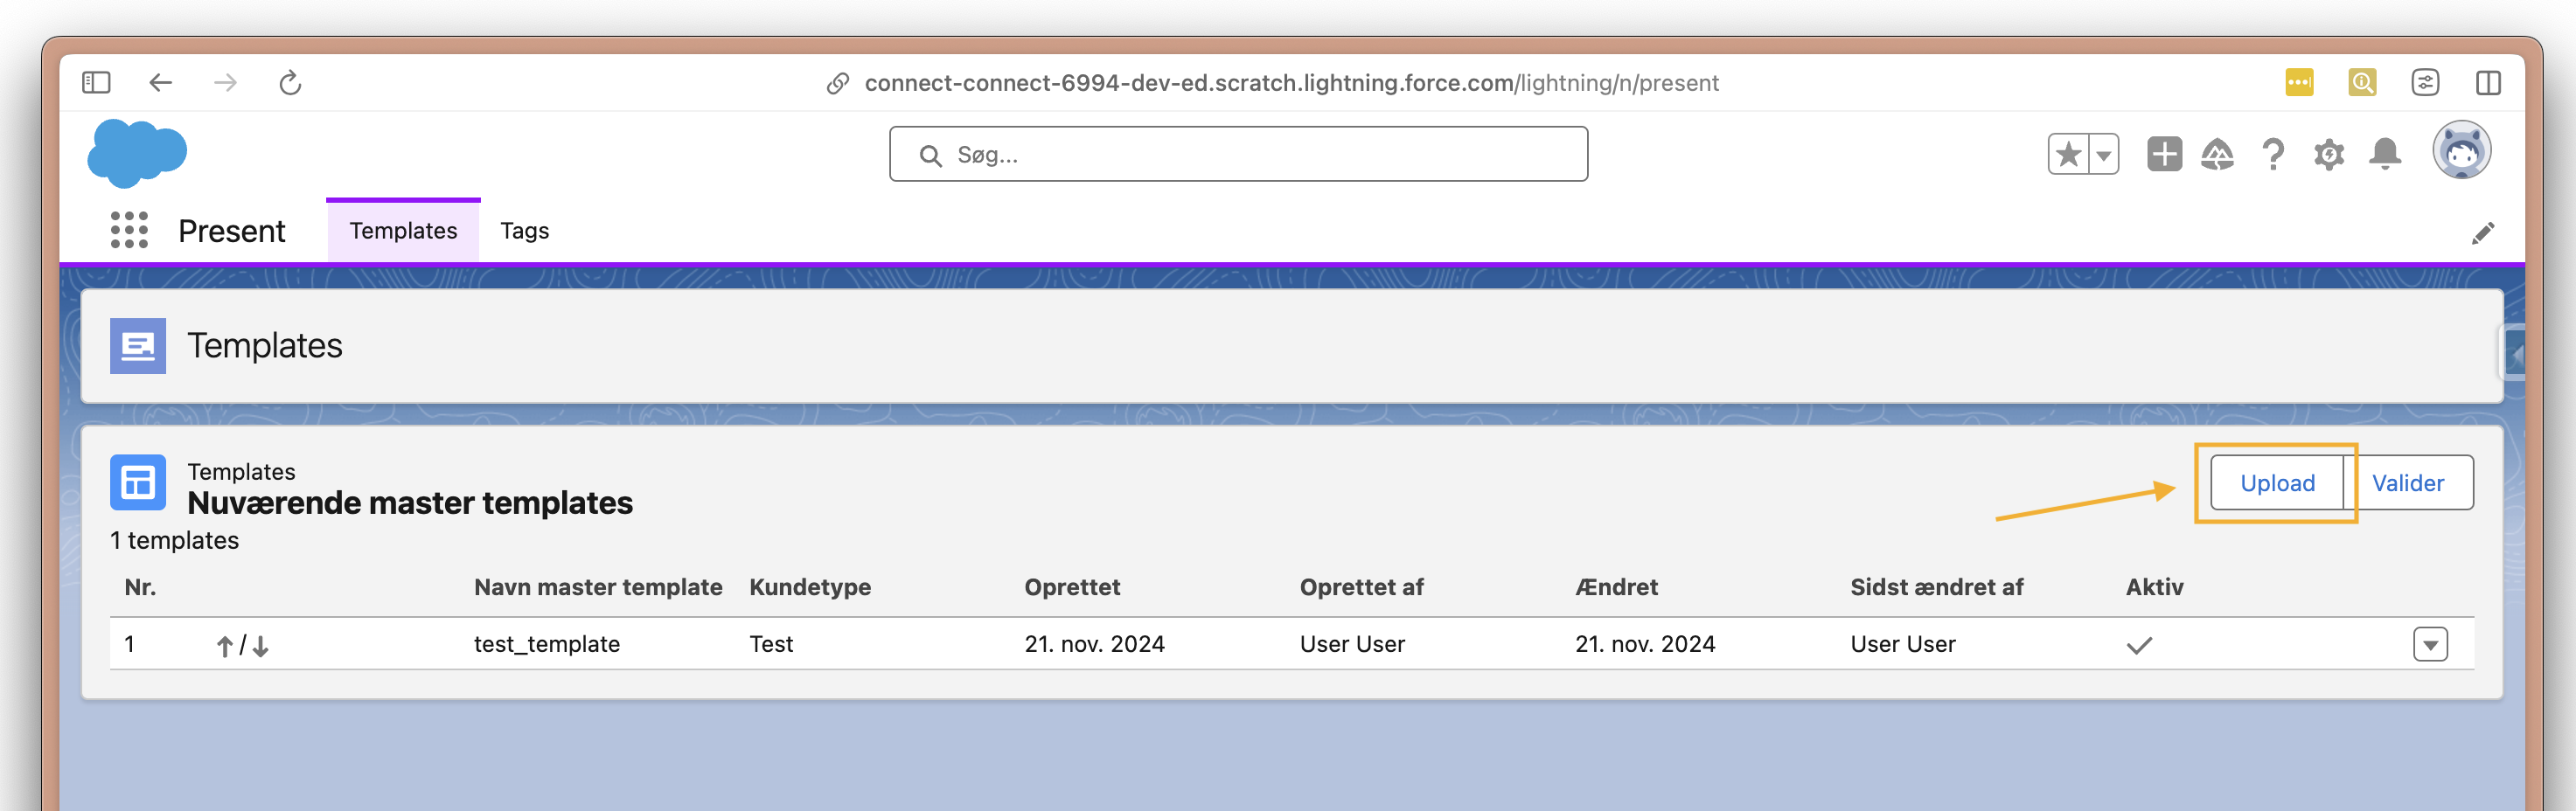Click the browser address bar URL
This screenshot has height=811, width=2576.
[1291, 83]
